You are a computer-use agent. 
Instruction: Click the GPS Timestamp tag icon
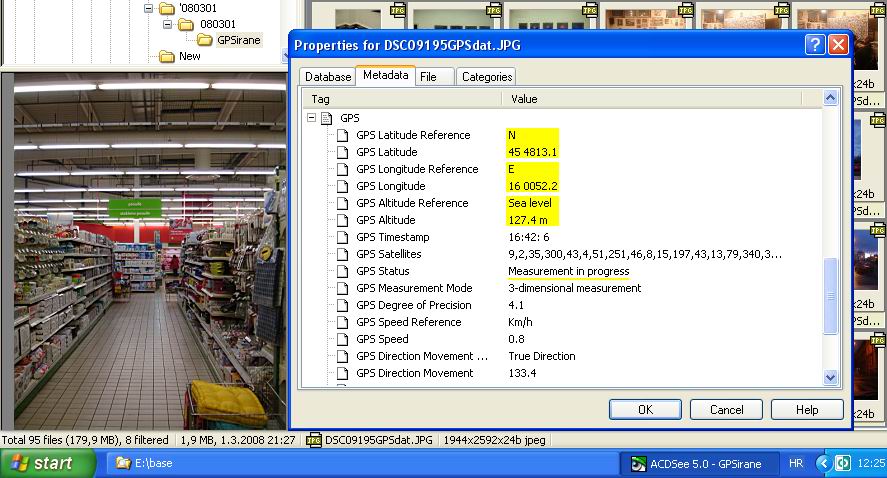tap(342, 237)
